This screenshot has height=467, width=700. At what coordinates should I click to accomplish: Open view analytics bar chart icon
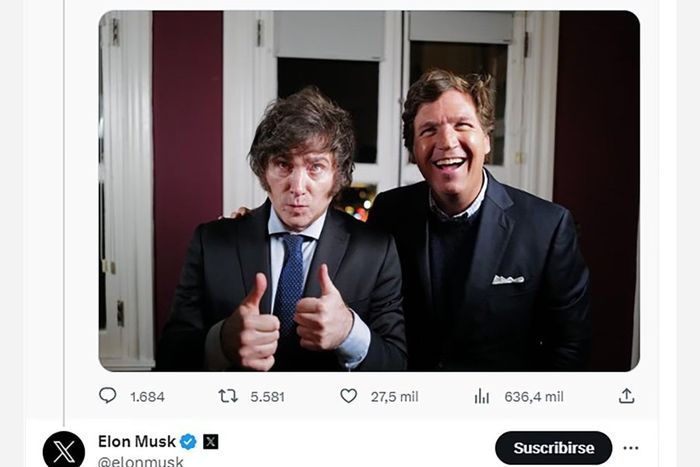click(481, 396)
